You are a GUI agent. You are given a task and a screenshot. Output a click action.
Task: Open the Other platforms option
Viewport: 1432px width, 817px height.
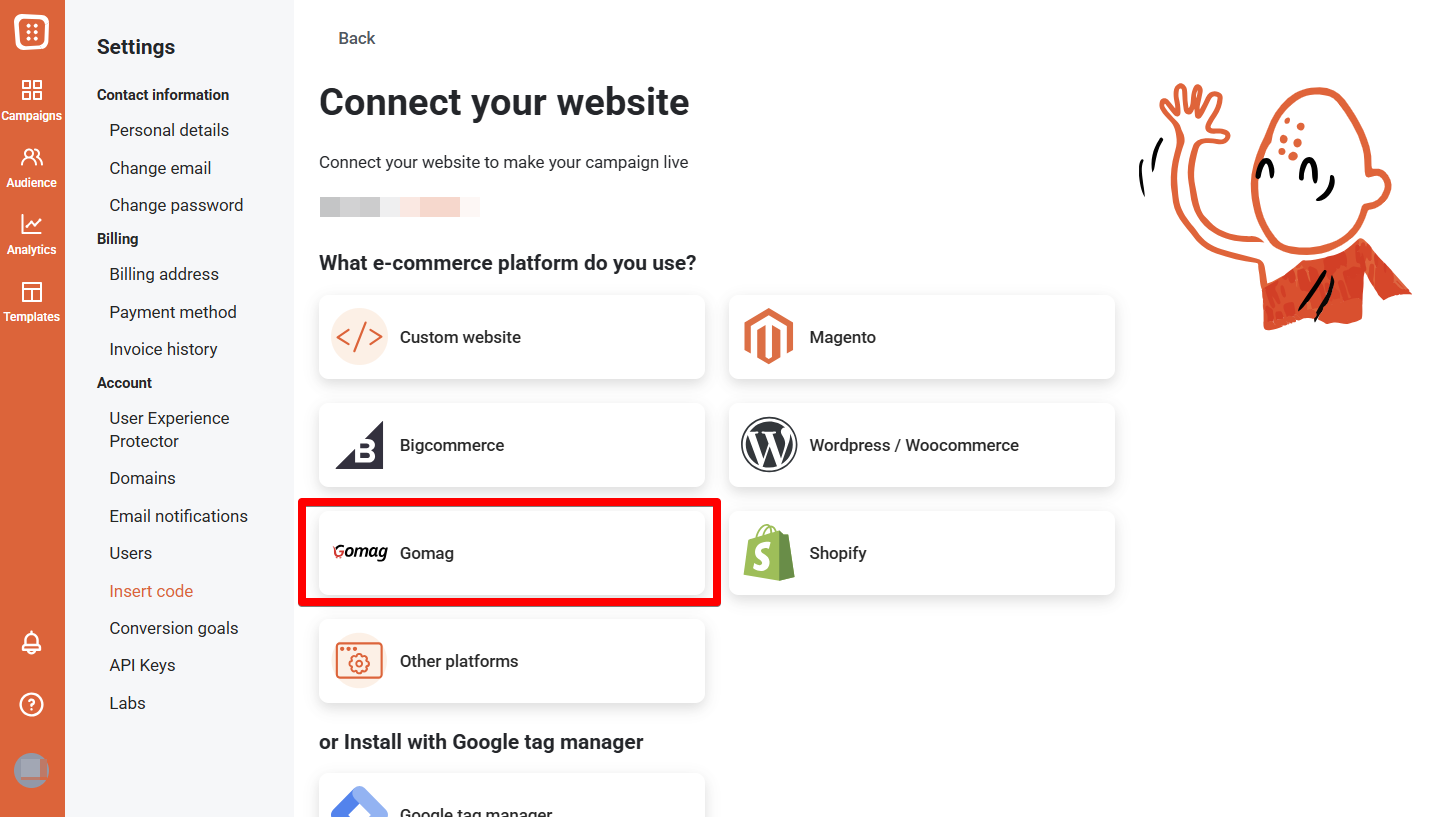[x=511, y=661]
